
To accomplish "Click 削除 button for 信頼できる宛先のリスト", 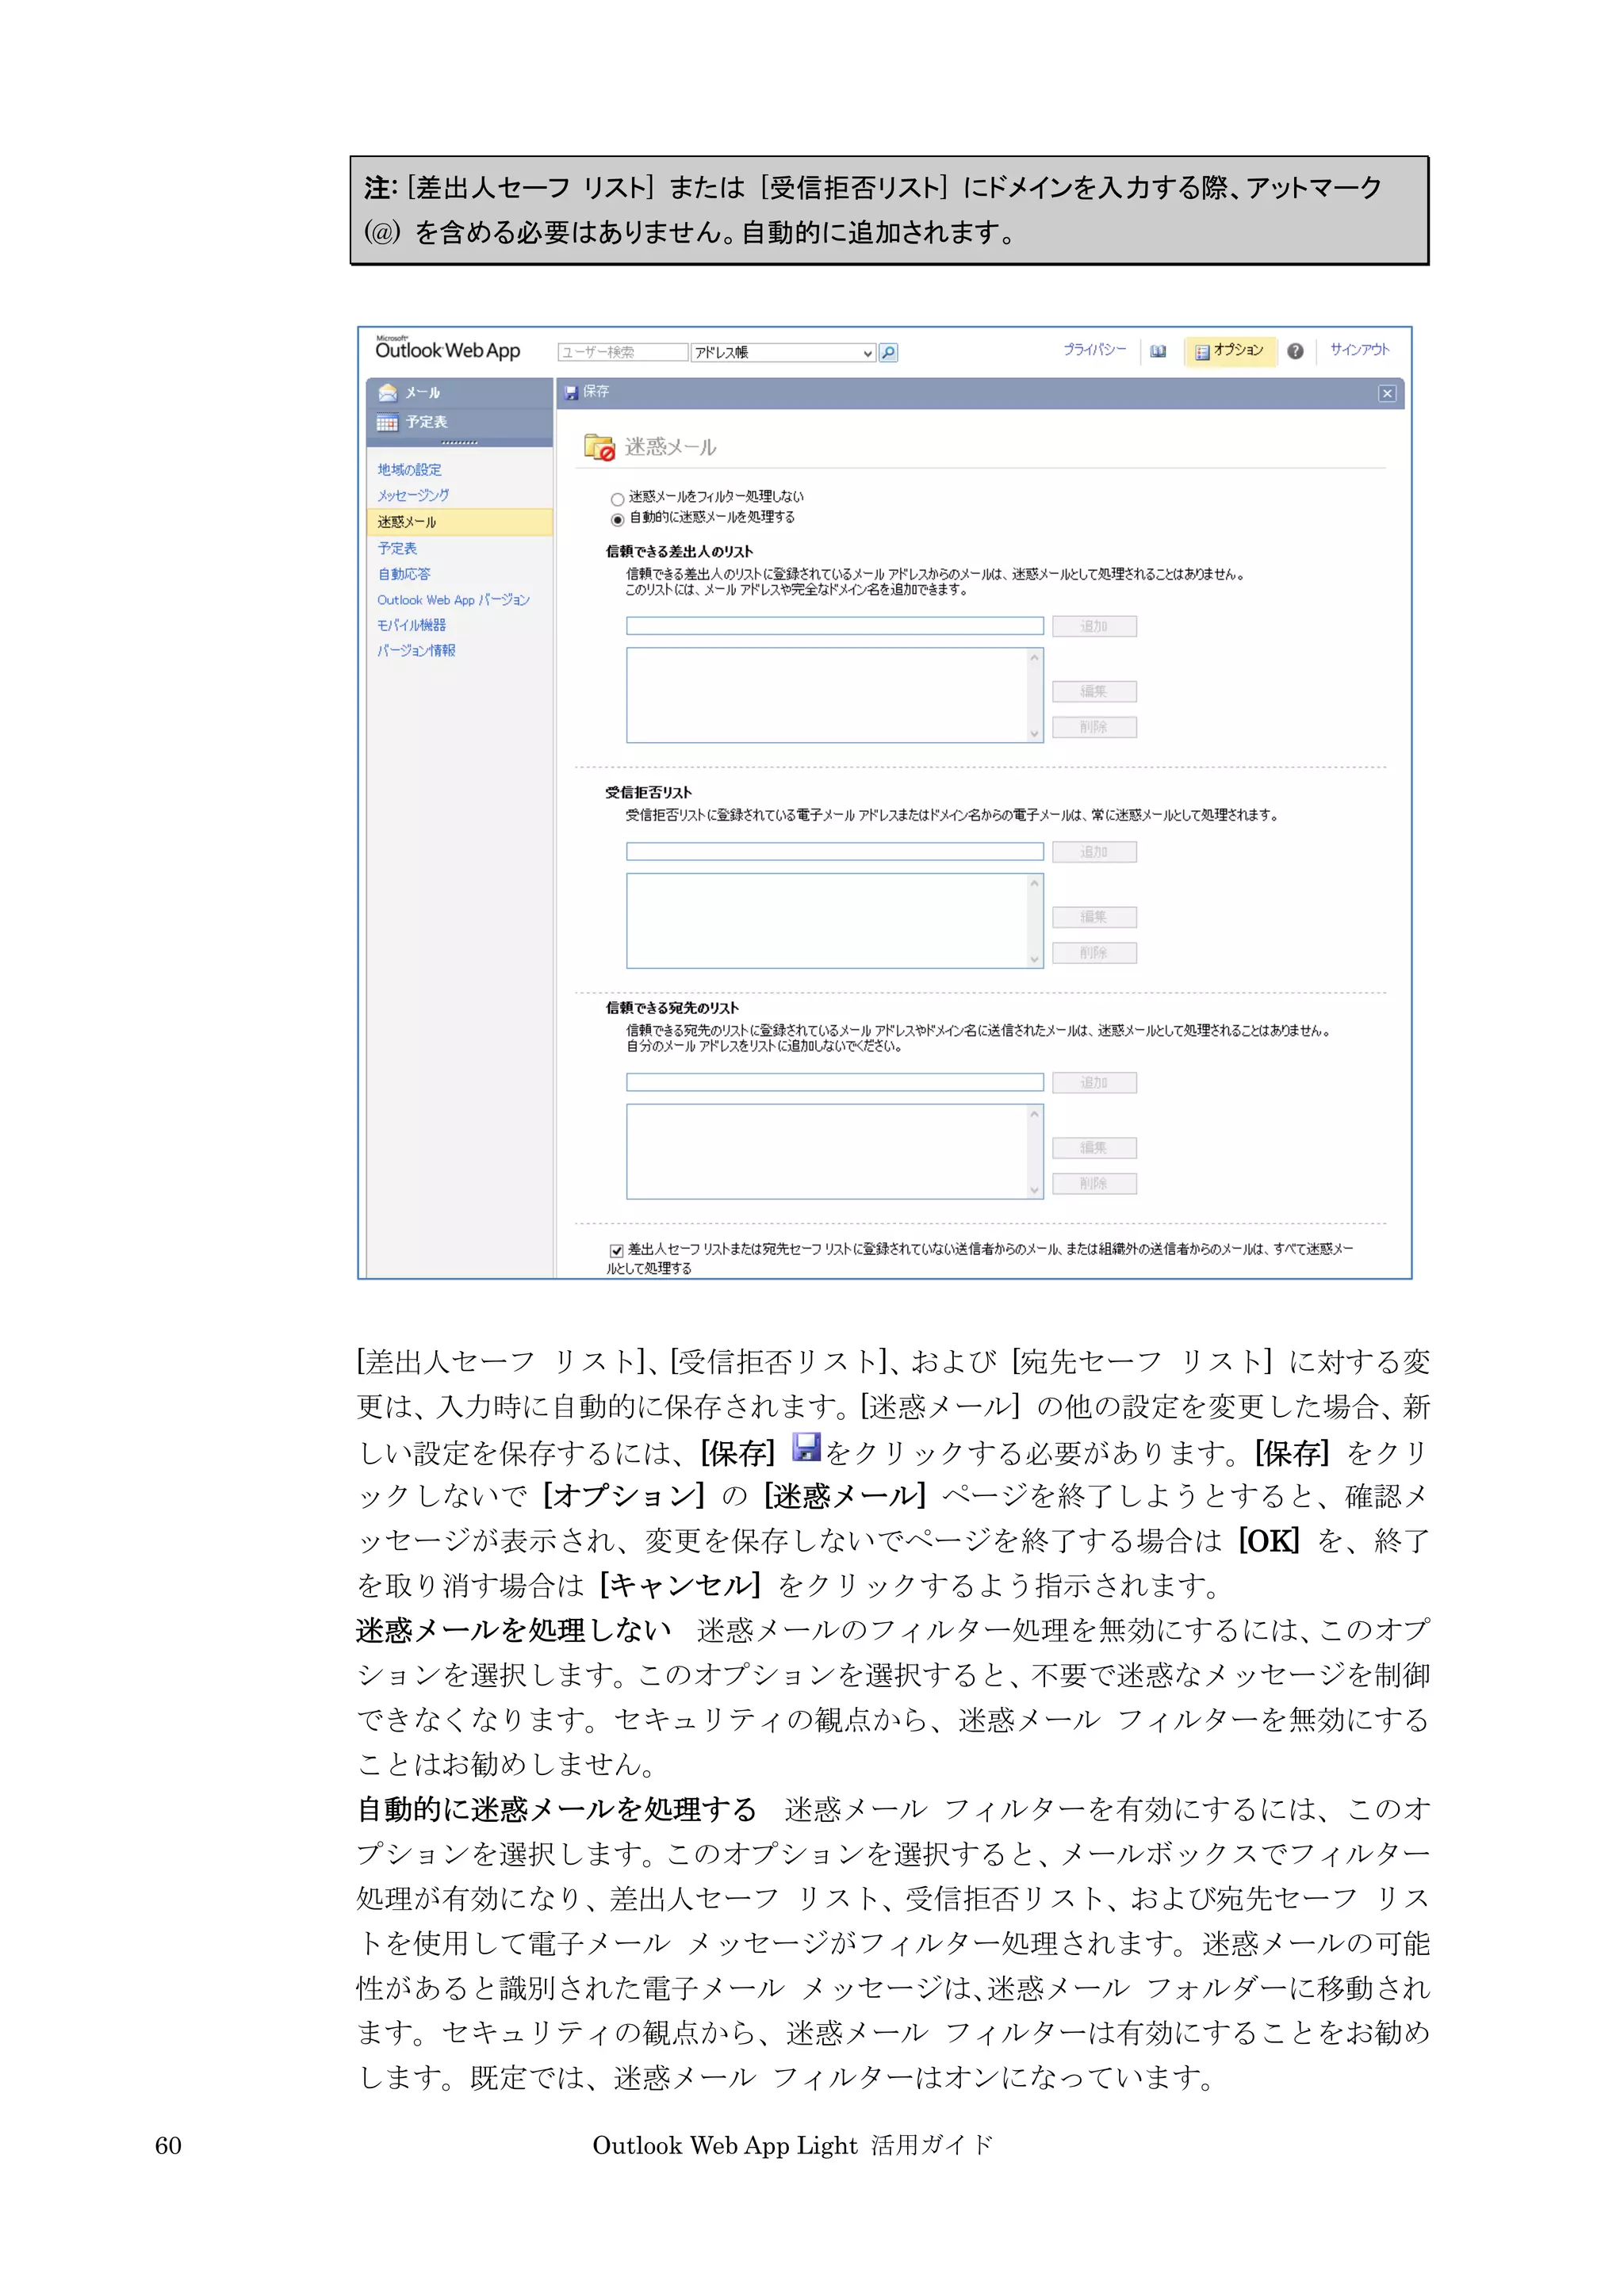I will coord(1094,1184).
